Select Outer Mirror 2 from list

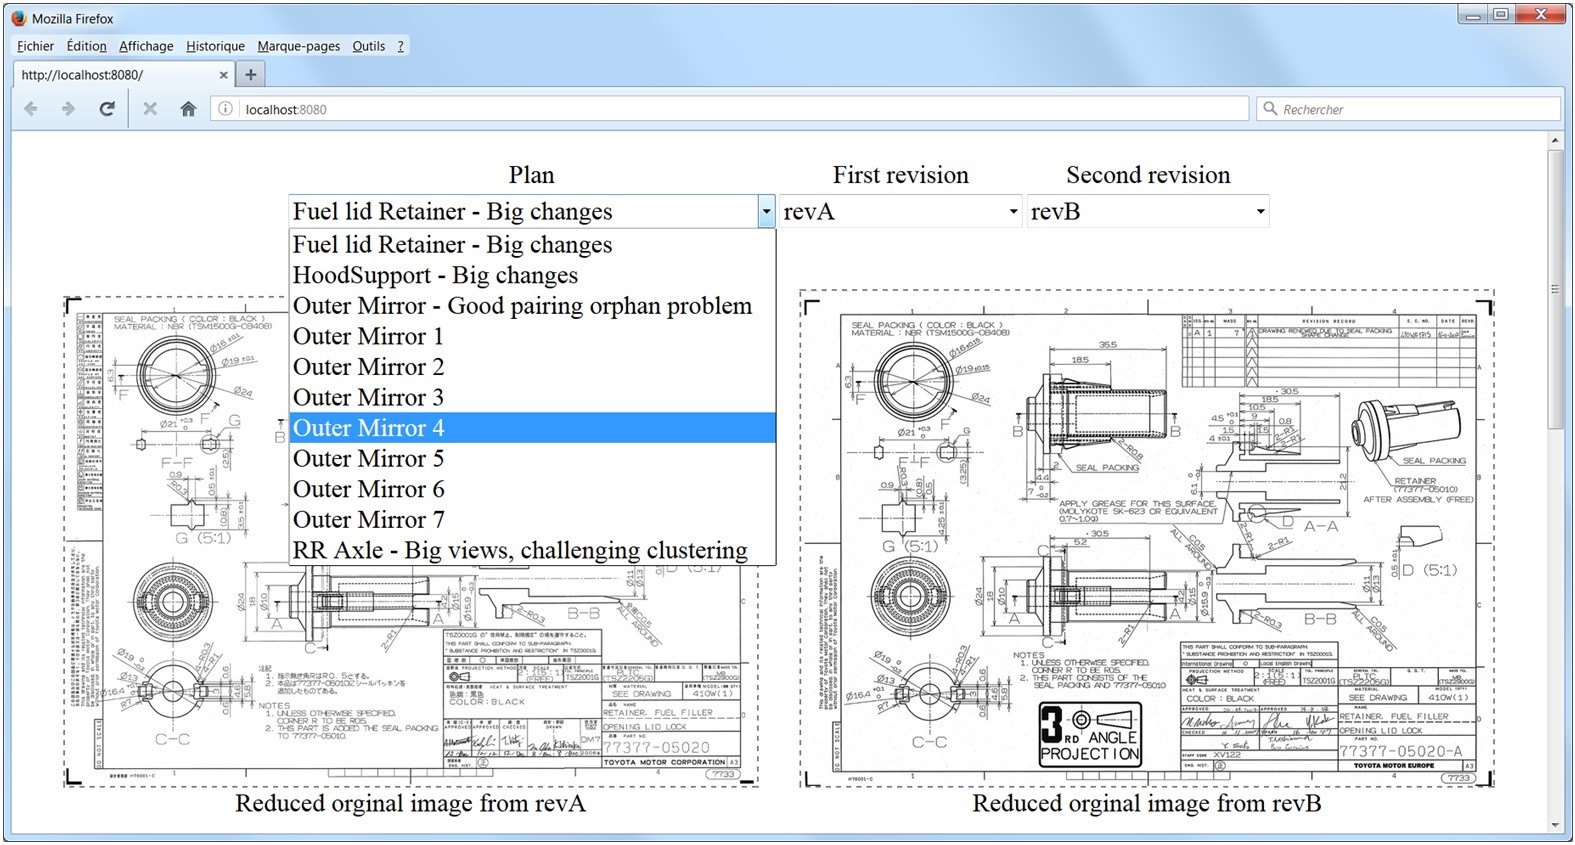(532, 367)
